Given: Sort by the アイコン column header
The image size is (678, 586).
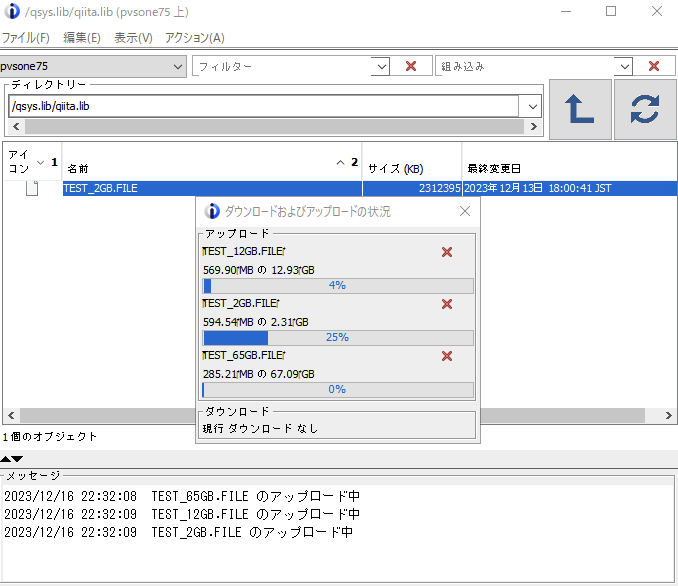Looking at the screenshot, I should [x=32, y=162].
